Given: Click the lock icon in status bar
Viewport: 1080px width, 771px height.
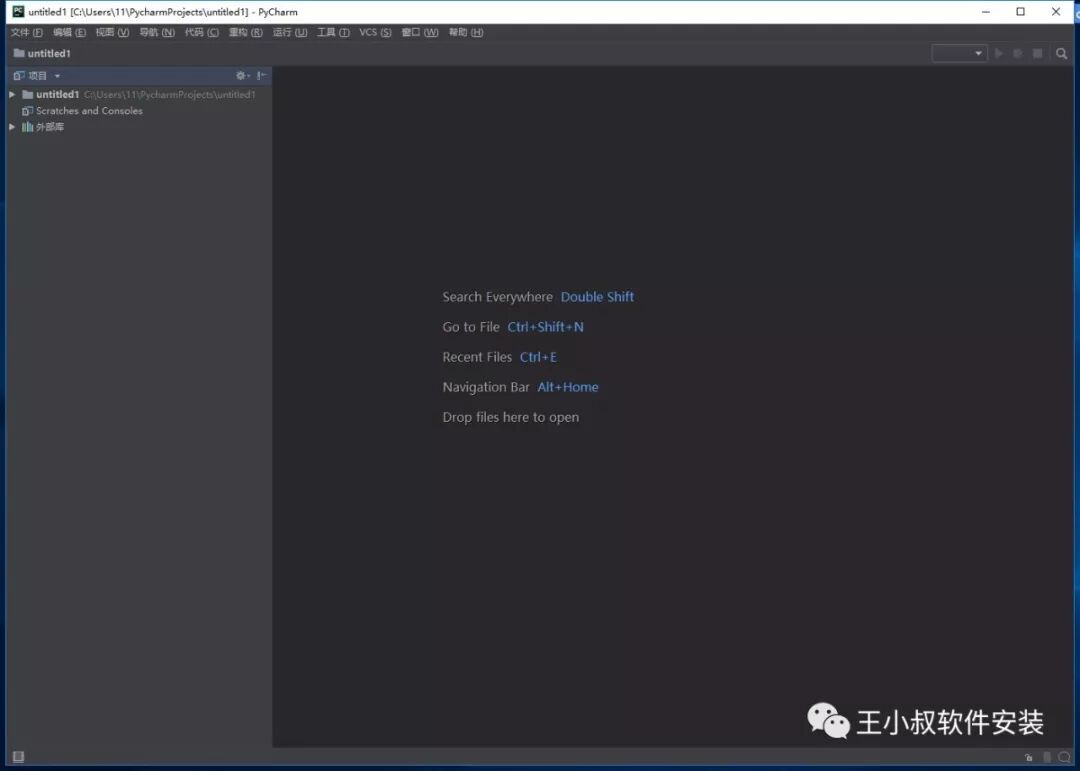Looking at the screenshot, I should coord(1028,757).
